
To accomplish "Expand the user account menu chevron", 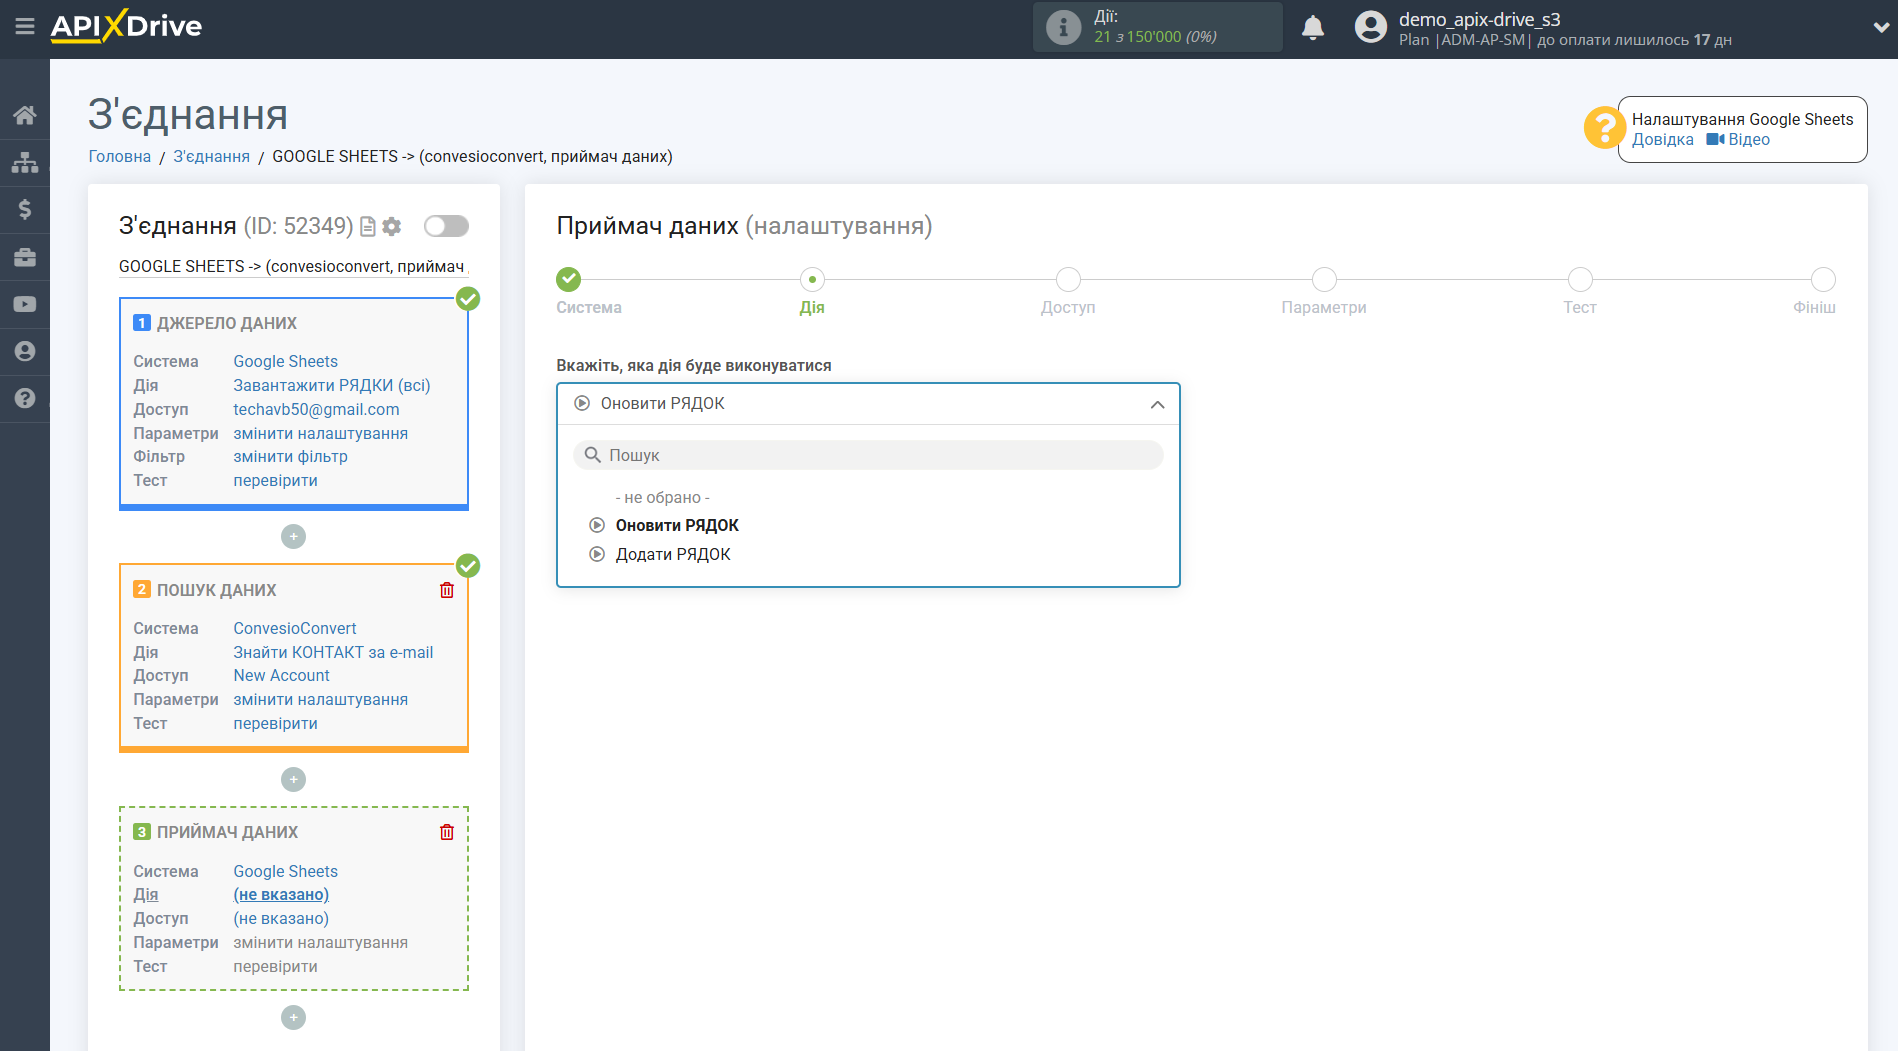I will point(1880,28).
